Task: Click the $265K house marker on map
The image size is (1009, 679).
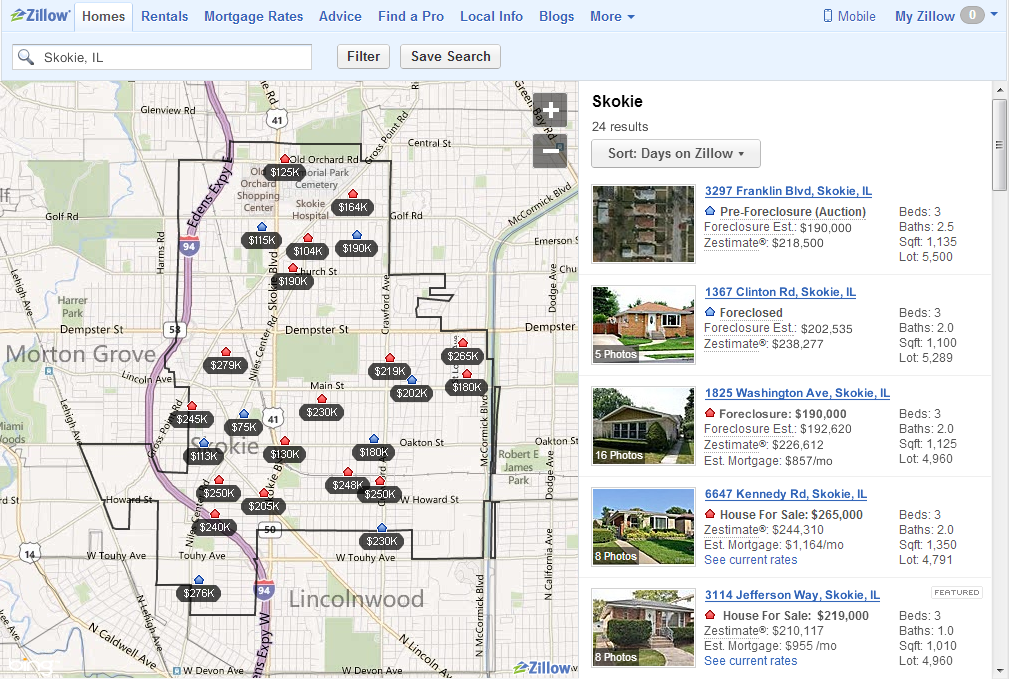Action: click(463, 356)
